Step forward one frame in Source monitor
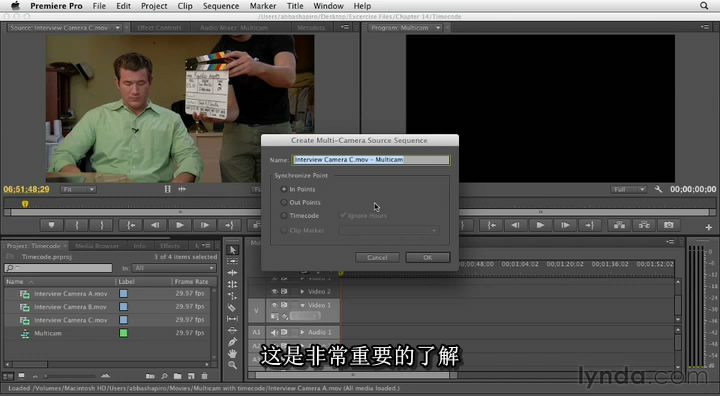This screenshot has height=396, width=720. pos(204,225)
